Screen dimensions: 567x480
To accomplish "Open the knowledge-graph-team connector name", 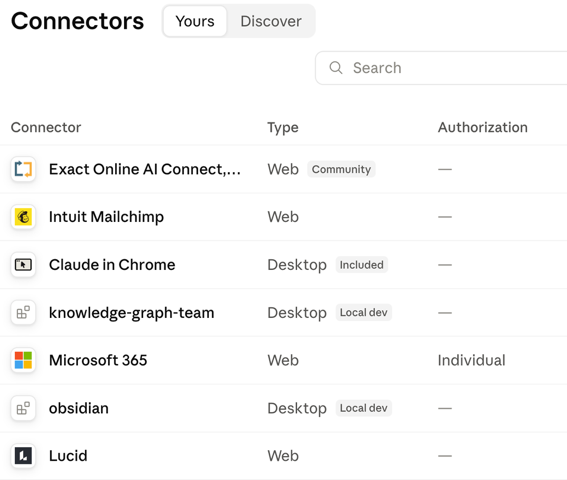I will [132, 313].
